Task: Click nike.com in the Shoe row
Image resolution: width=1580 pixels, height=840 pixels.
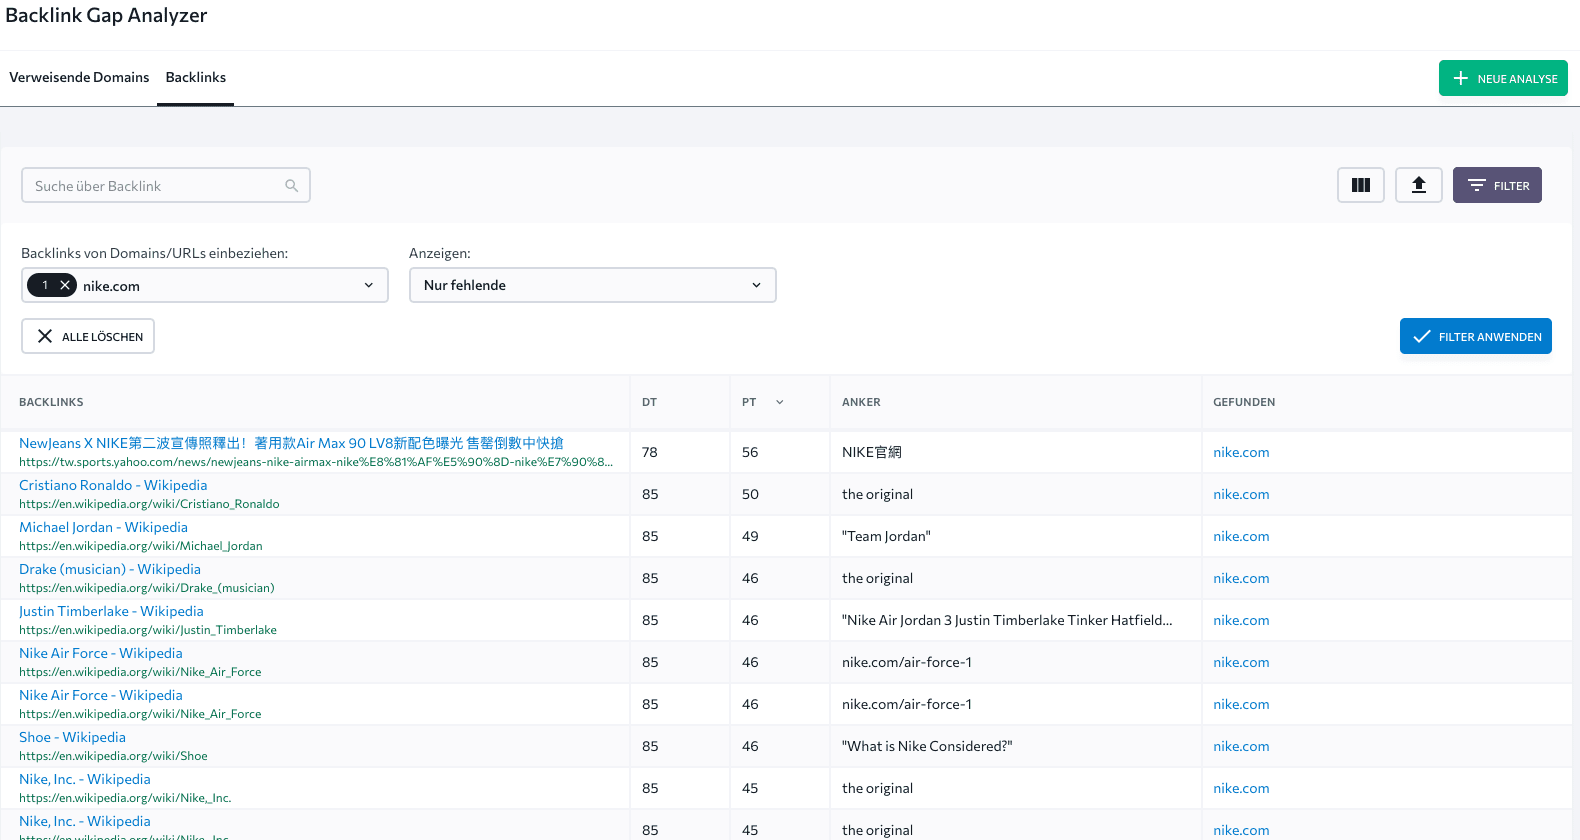Action: [x=1241, y=746]
